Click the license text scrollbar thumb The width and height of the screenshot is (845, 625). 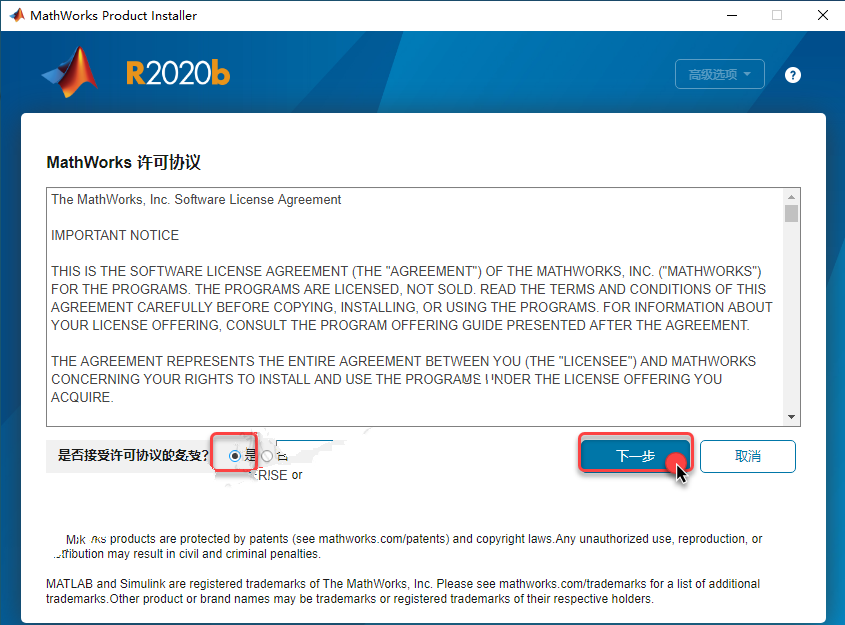pos(791,213)
